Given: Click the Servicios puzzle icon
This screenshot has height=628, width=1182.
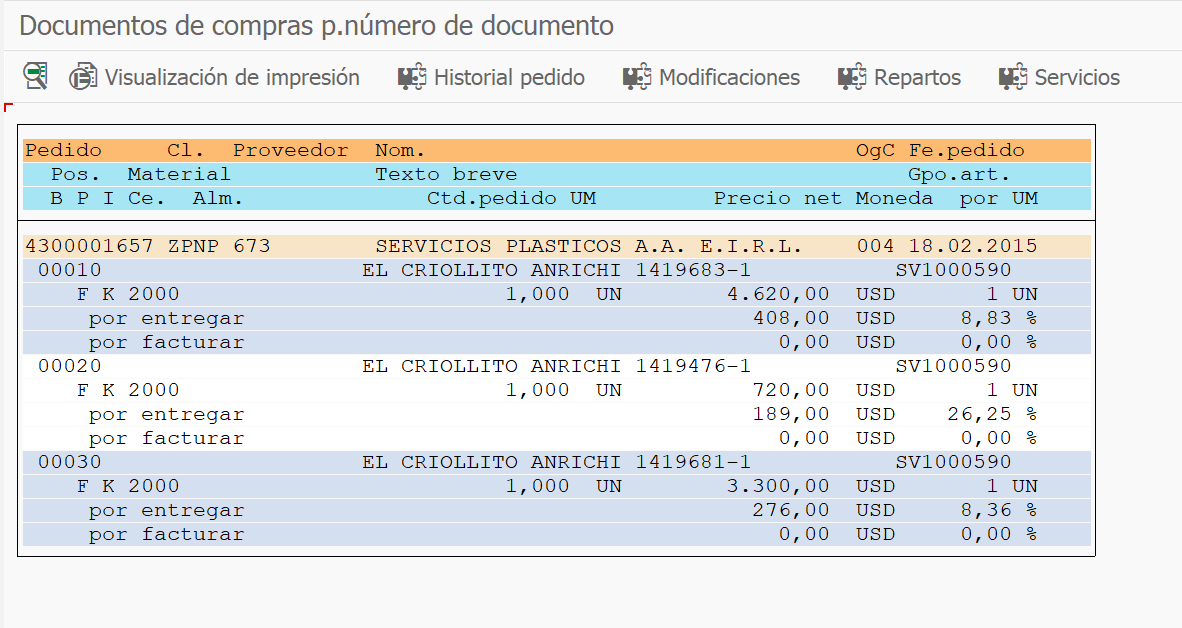Looking at the screenshot, I should [x=1013, y=77].
